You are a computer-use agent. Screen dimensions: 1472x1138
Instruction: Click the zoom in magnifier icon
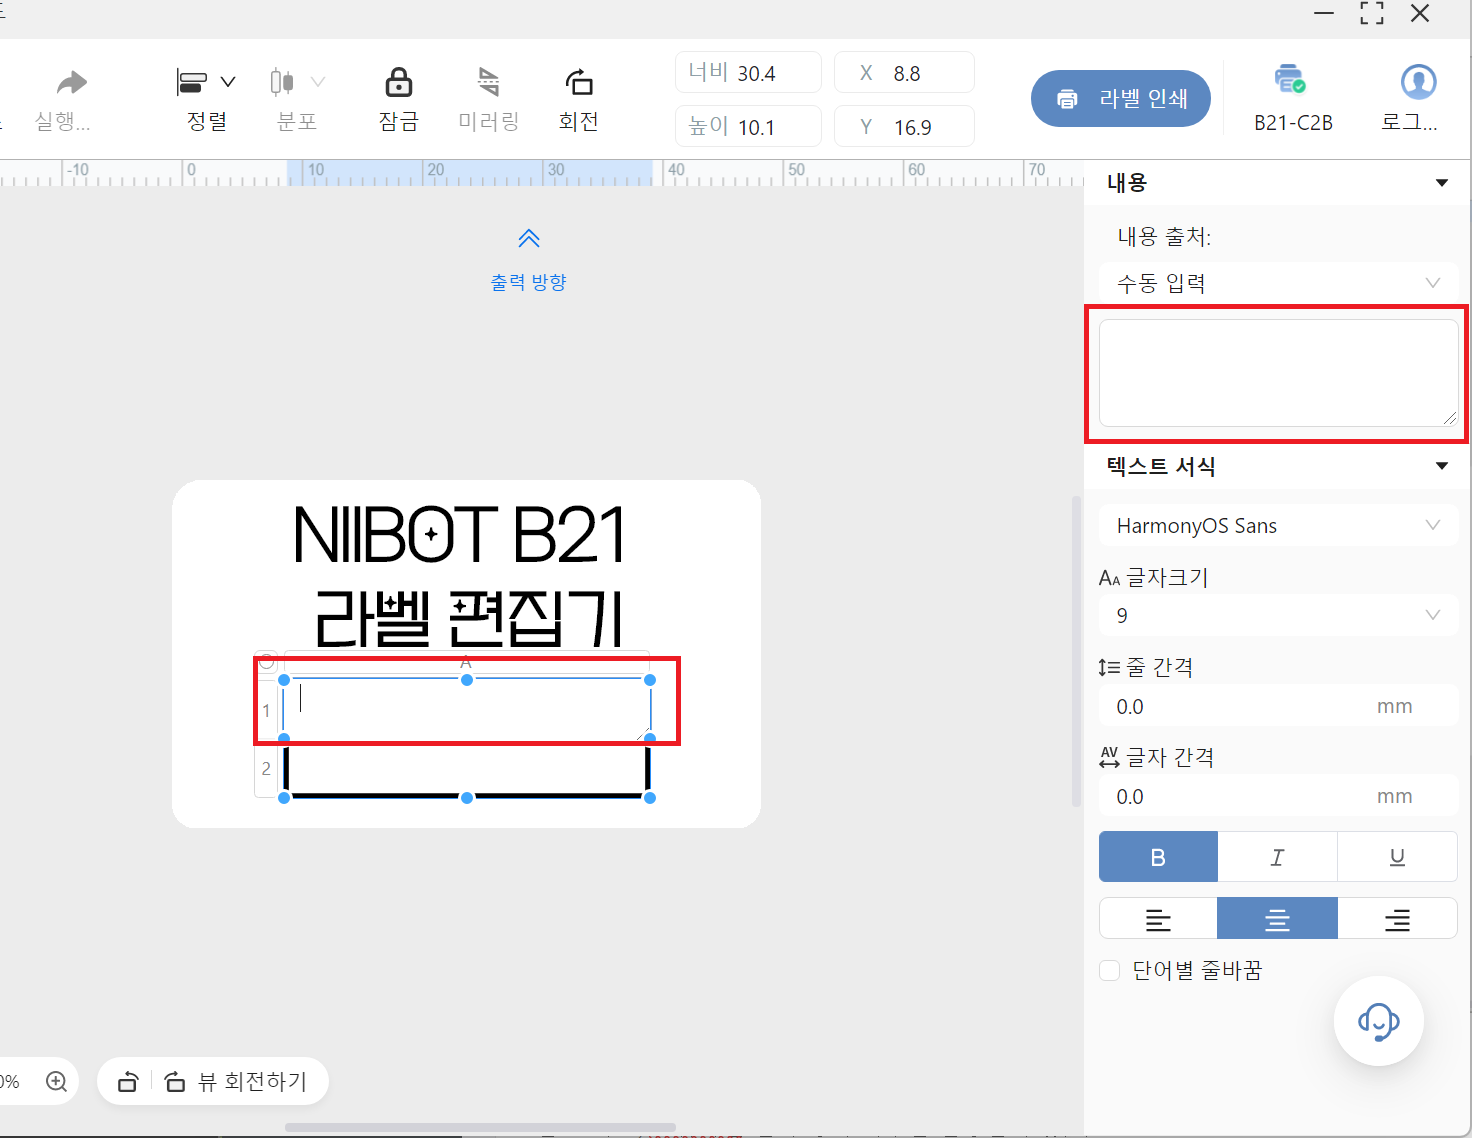57,1081
